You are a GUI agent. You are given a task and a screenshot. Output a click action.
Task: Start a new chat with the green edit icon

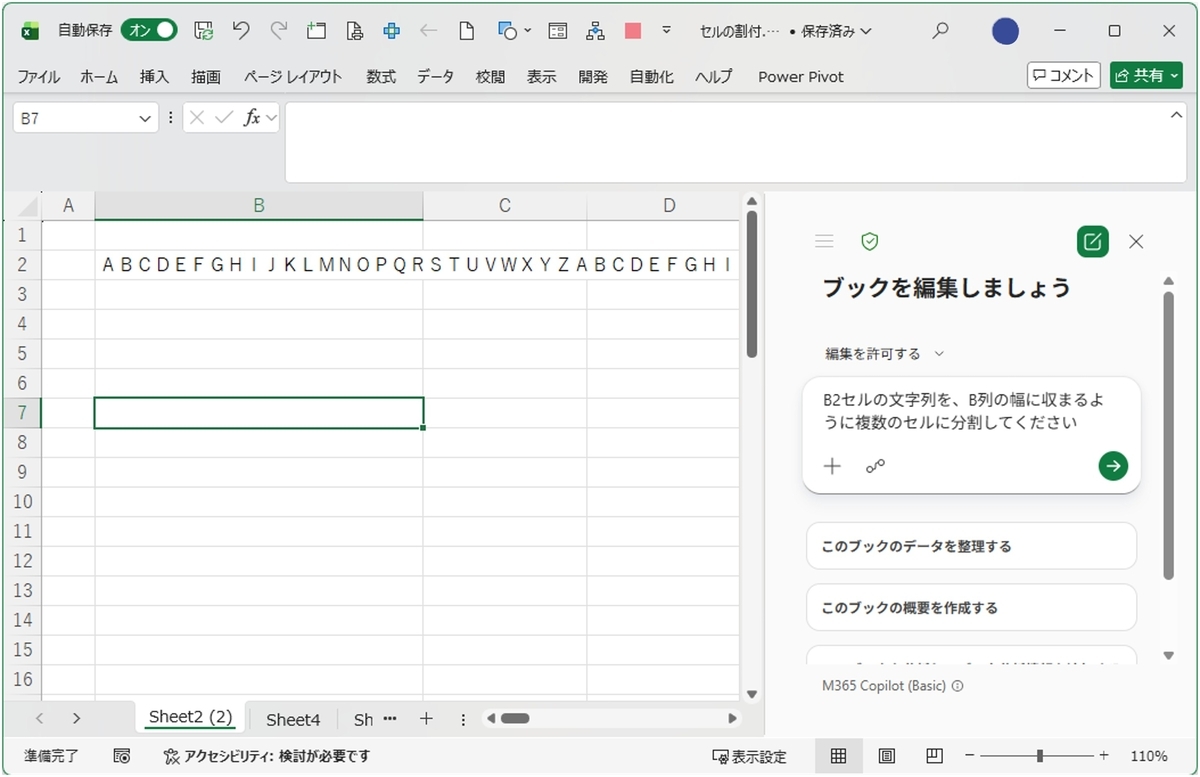coord(1092,241)
